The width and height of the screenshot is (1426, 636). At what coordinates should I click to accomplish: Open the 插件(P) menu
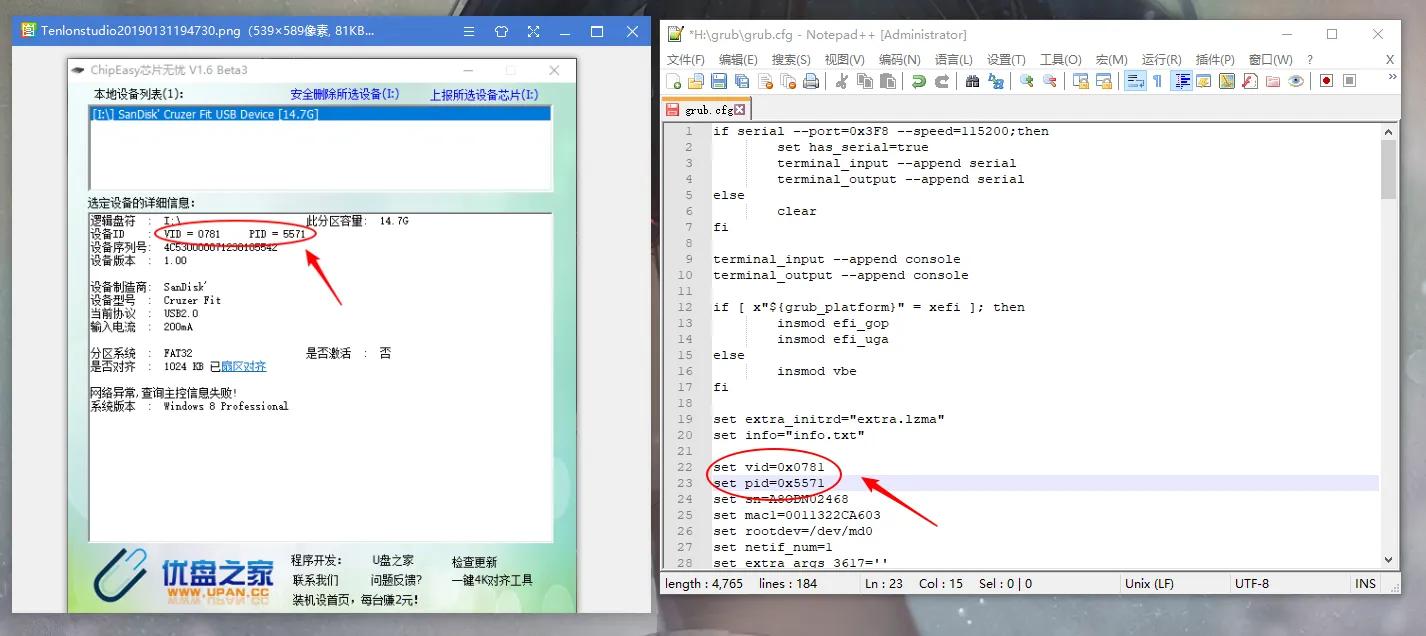1215,60
